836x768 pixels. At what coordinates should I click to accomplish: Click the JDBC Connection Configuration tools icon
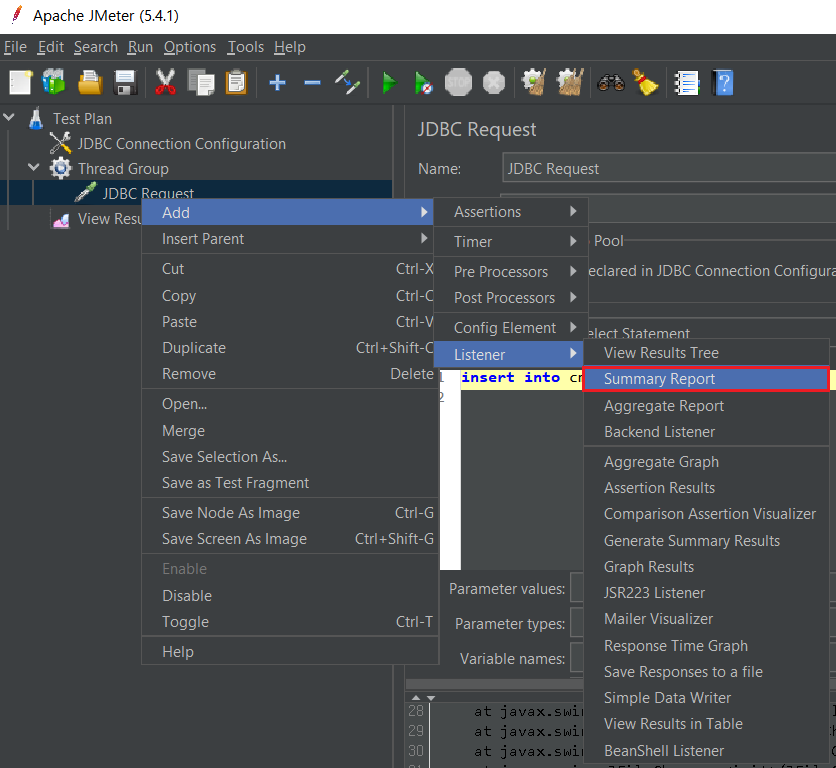pos(60,143)
